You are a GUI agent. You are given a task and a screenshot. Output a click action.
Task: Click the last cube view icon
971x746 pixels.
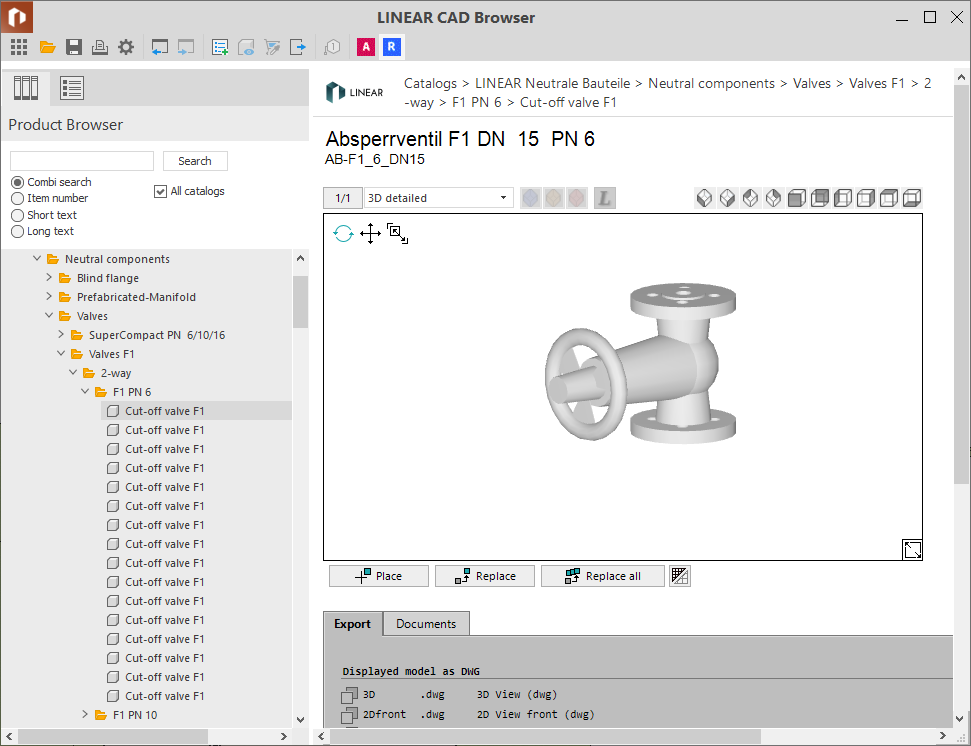(912, 198)
